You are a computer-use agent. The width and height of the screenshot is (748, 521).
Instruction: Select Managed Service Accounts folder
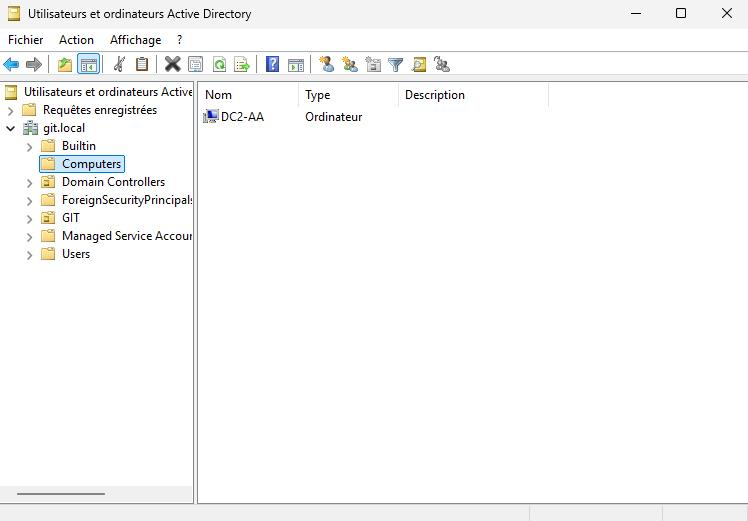(x=127, y=236)
